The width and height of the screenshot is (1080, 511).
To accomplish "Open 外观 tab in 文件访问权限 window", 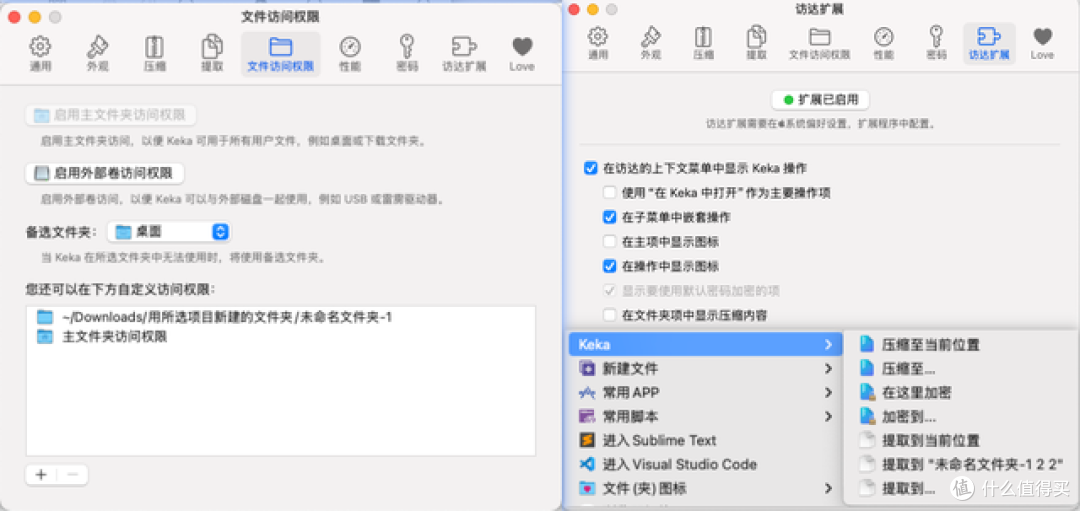I will coord(97,54).
